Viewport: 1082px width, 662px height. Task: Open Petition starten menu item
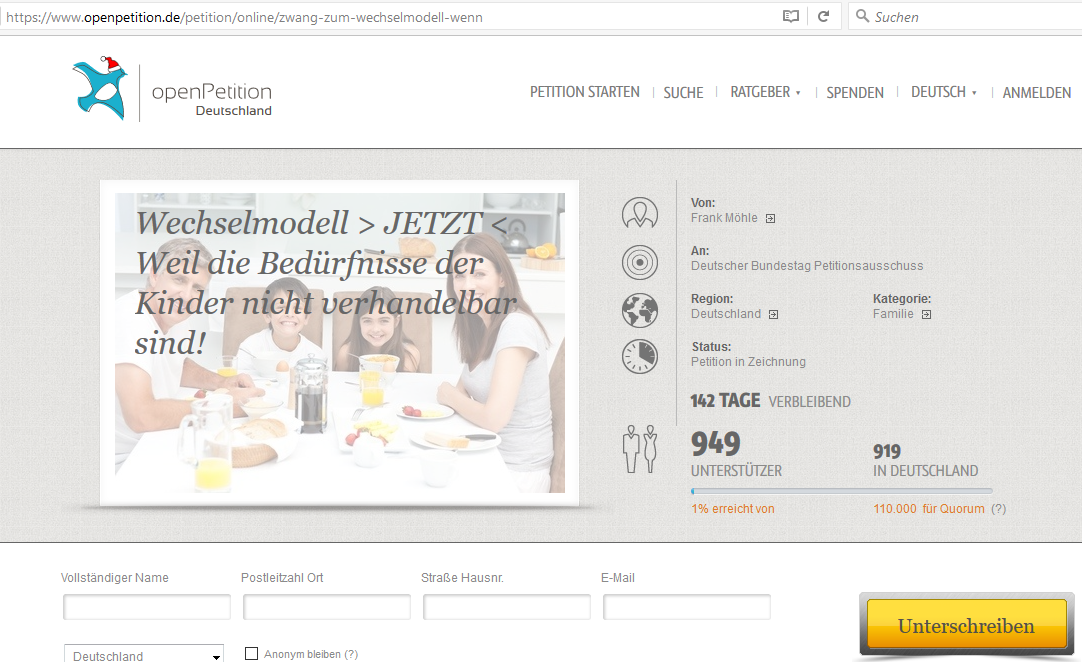click(584, 92)
